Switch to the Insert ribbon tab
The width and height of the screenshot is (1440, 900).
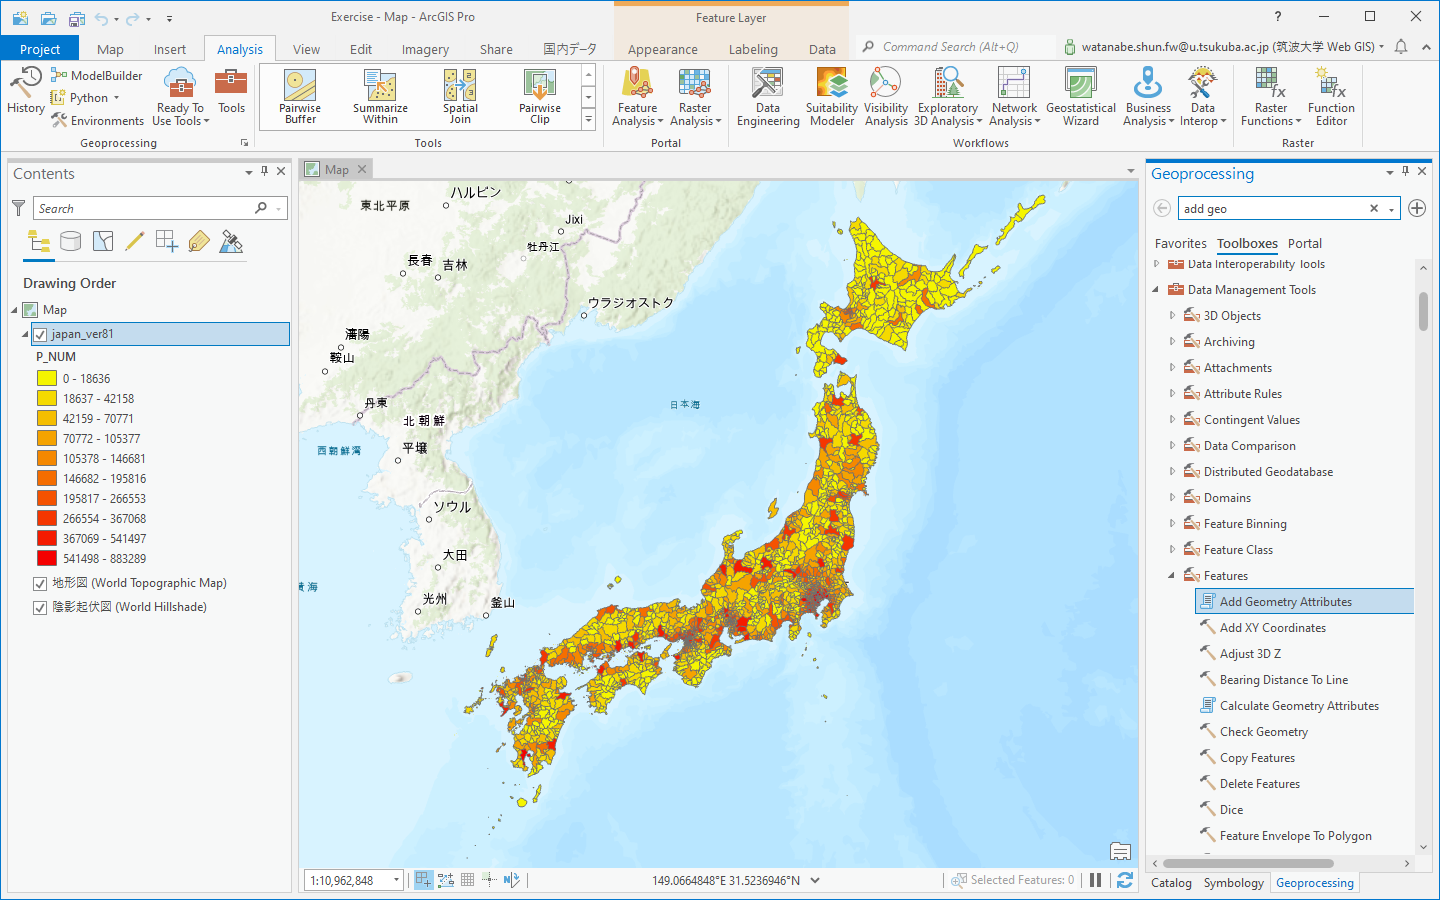[170, 49]
